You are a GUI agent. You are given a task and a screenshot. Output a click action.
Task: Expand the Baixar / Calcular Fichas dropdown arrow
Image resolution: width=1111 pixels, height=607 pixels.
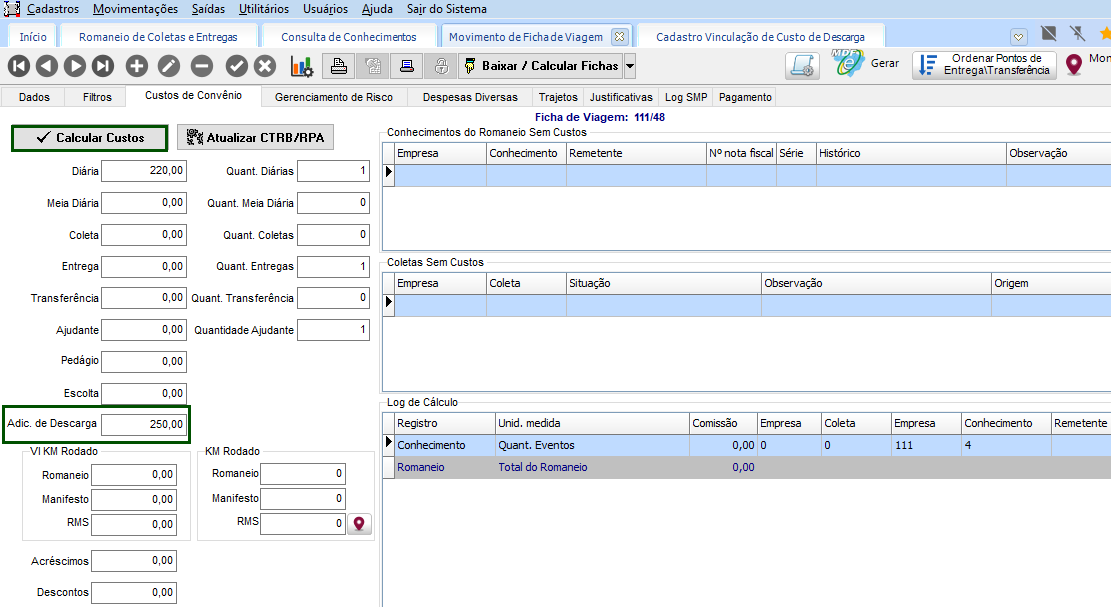(630, 66)
